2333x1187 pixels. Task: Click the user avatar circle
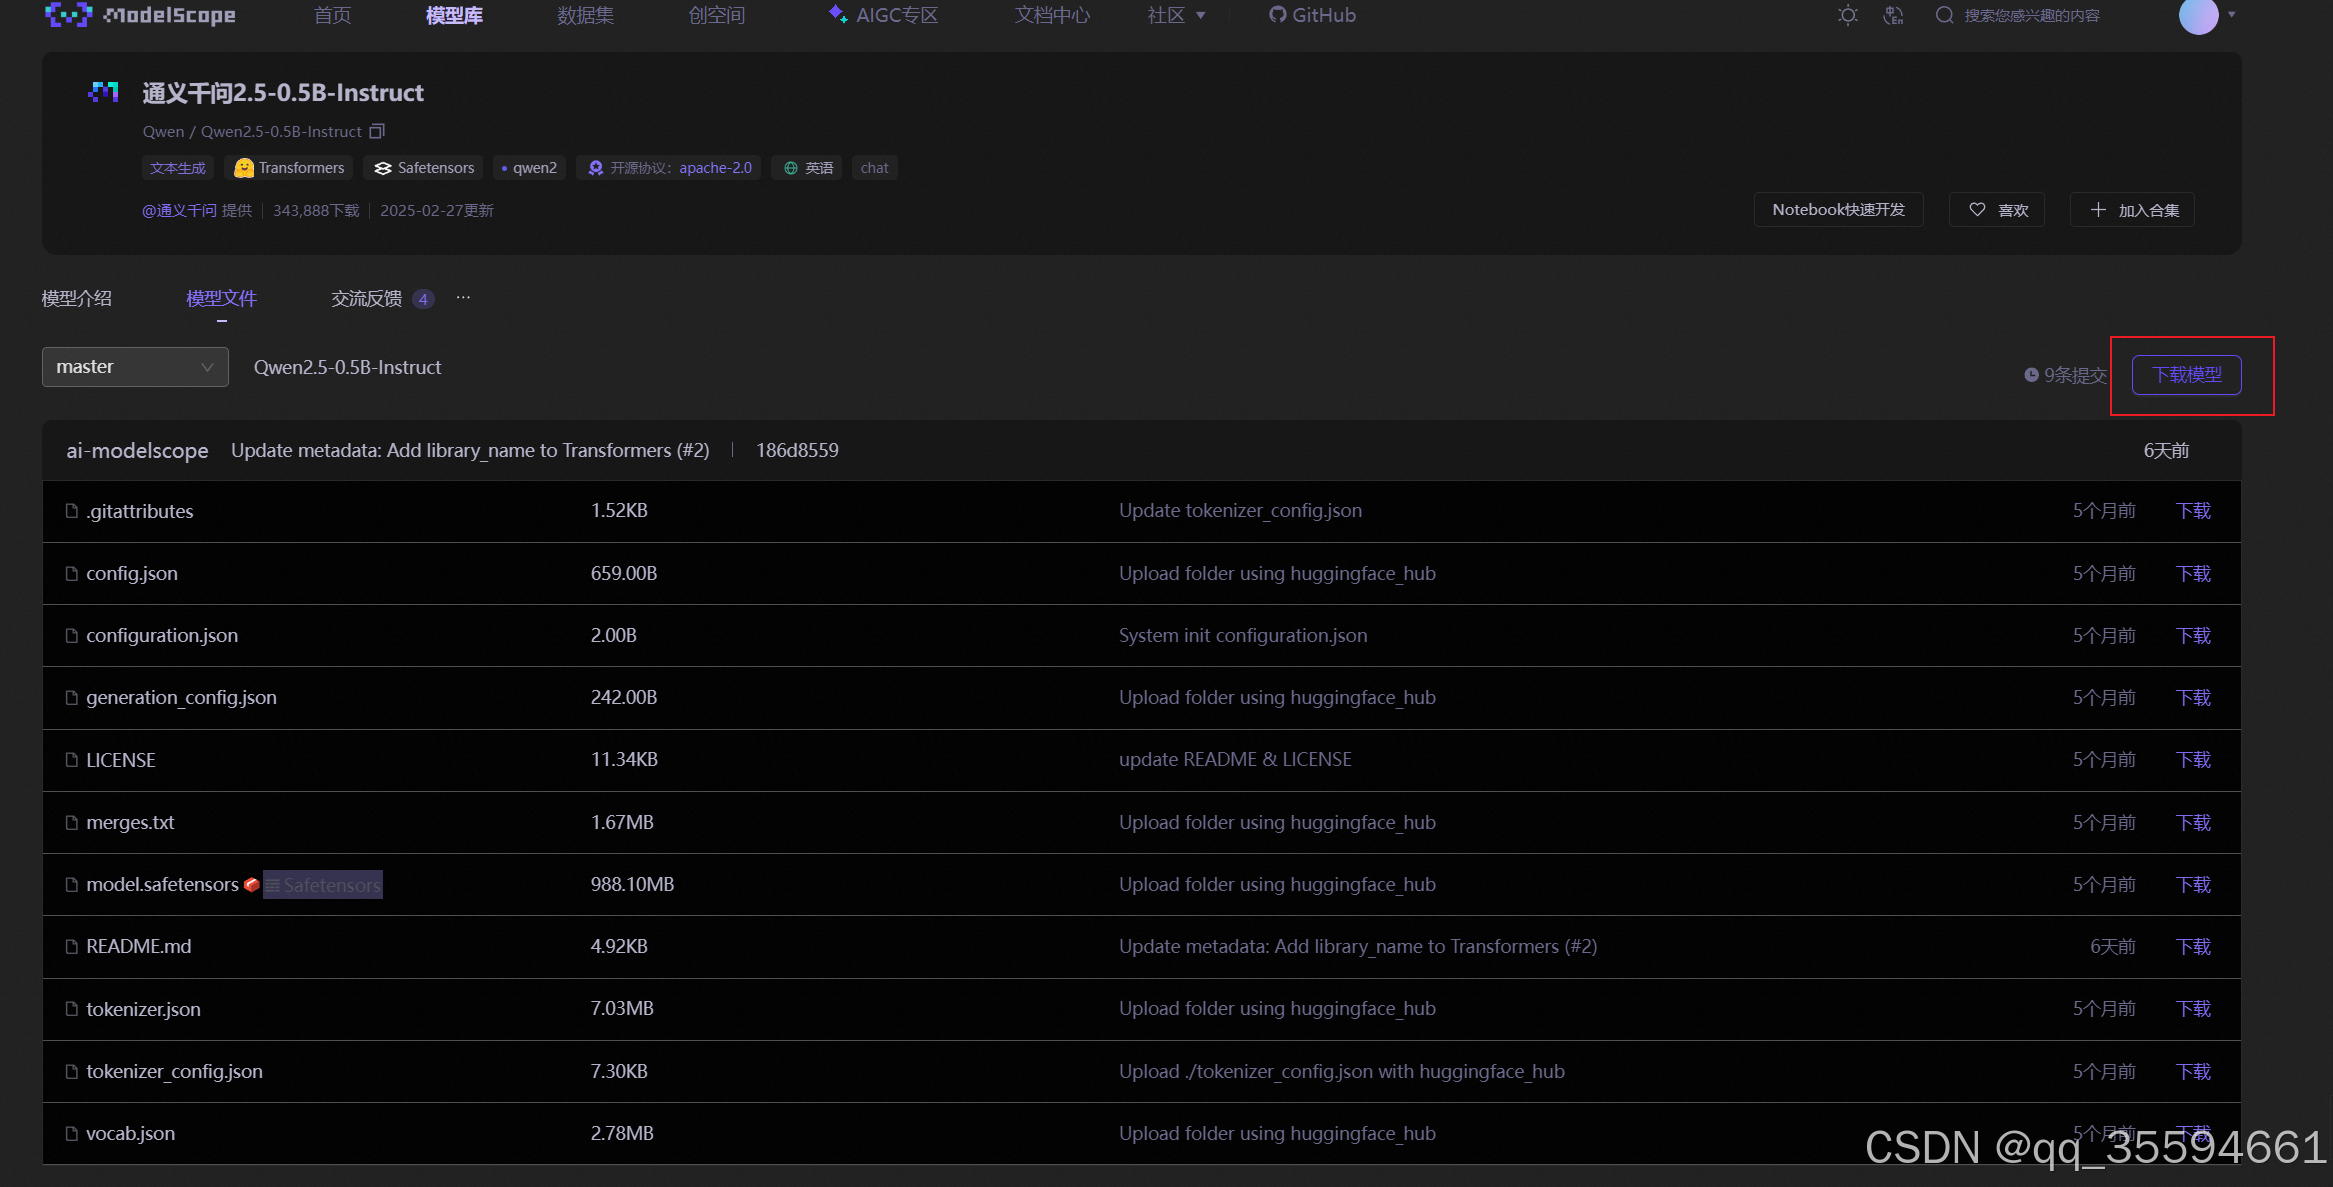point(2198,15)
